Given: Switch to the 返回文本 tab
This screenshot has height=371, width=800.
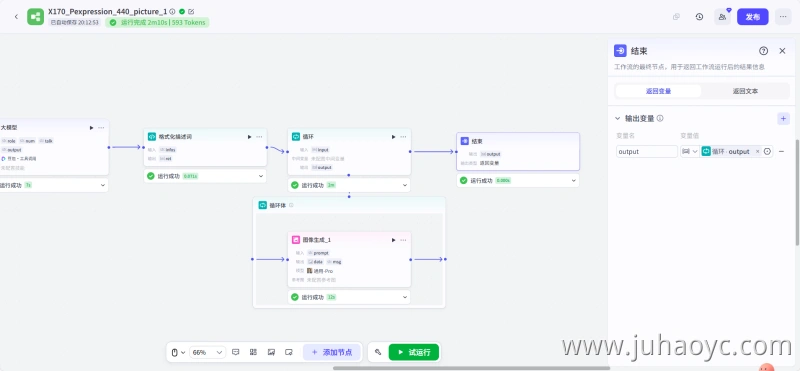Looking at the screenshot, I should tap(745, 91).
